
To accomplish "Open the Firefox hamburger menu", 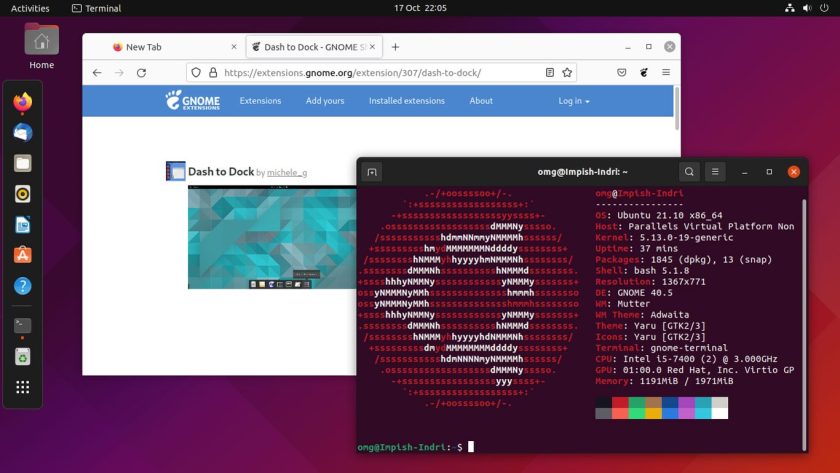I will point(666,73).
